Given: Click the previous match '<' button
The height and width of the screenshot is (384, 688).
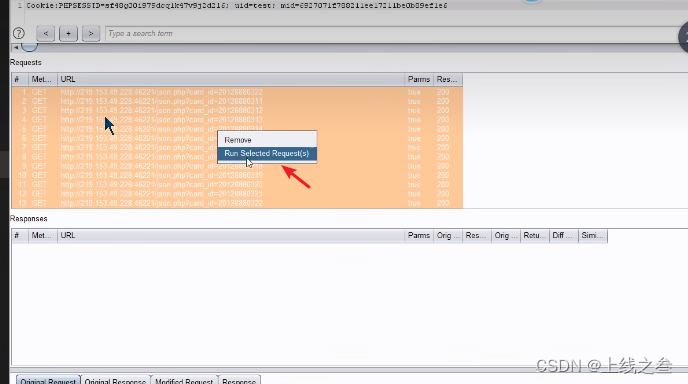Looking at the screenshot, I should [x=46, y=33].
